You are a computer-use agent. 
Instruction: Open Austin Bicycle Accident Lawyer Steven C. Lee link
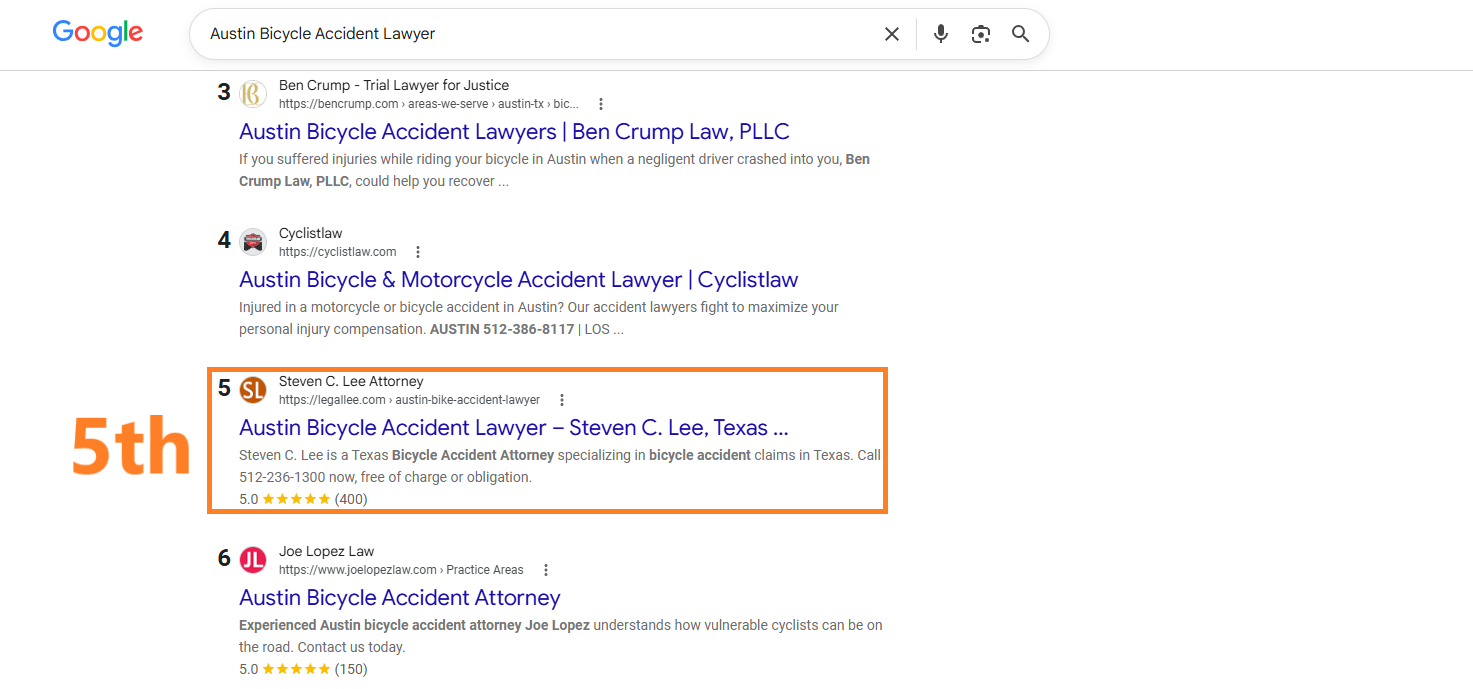pyautogui.click(x=514, y=428)
